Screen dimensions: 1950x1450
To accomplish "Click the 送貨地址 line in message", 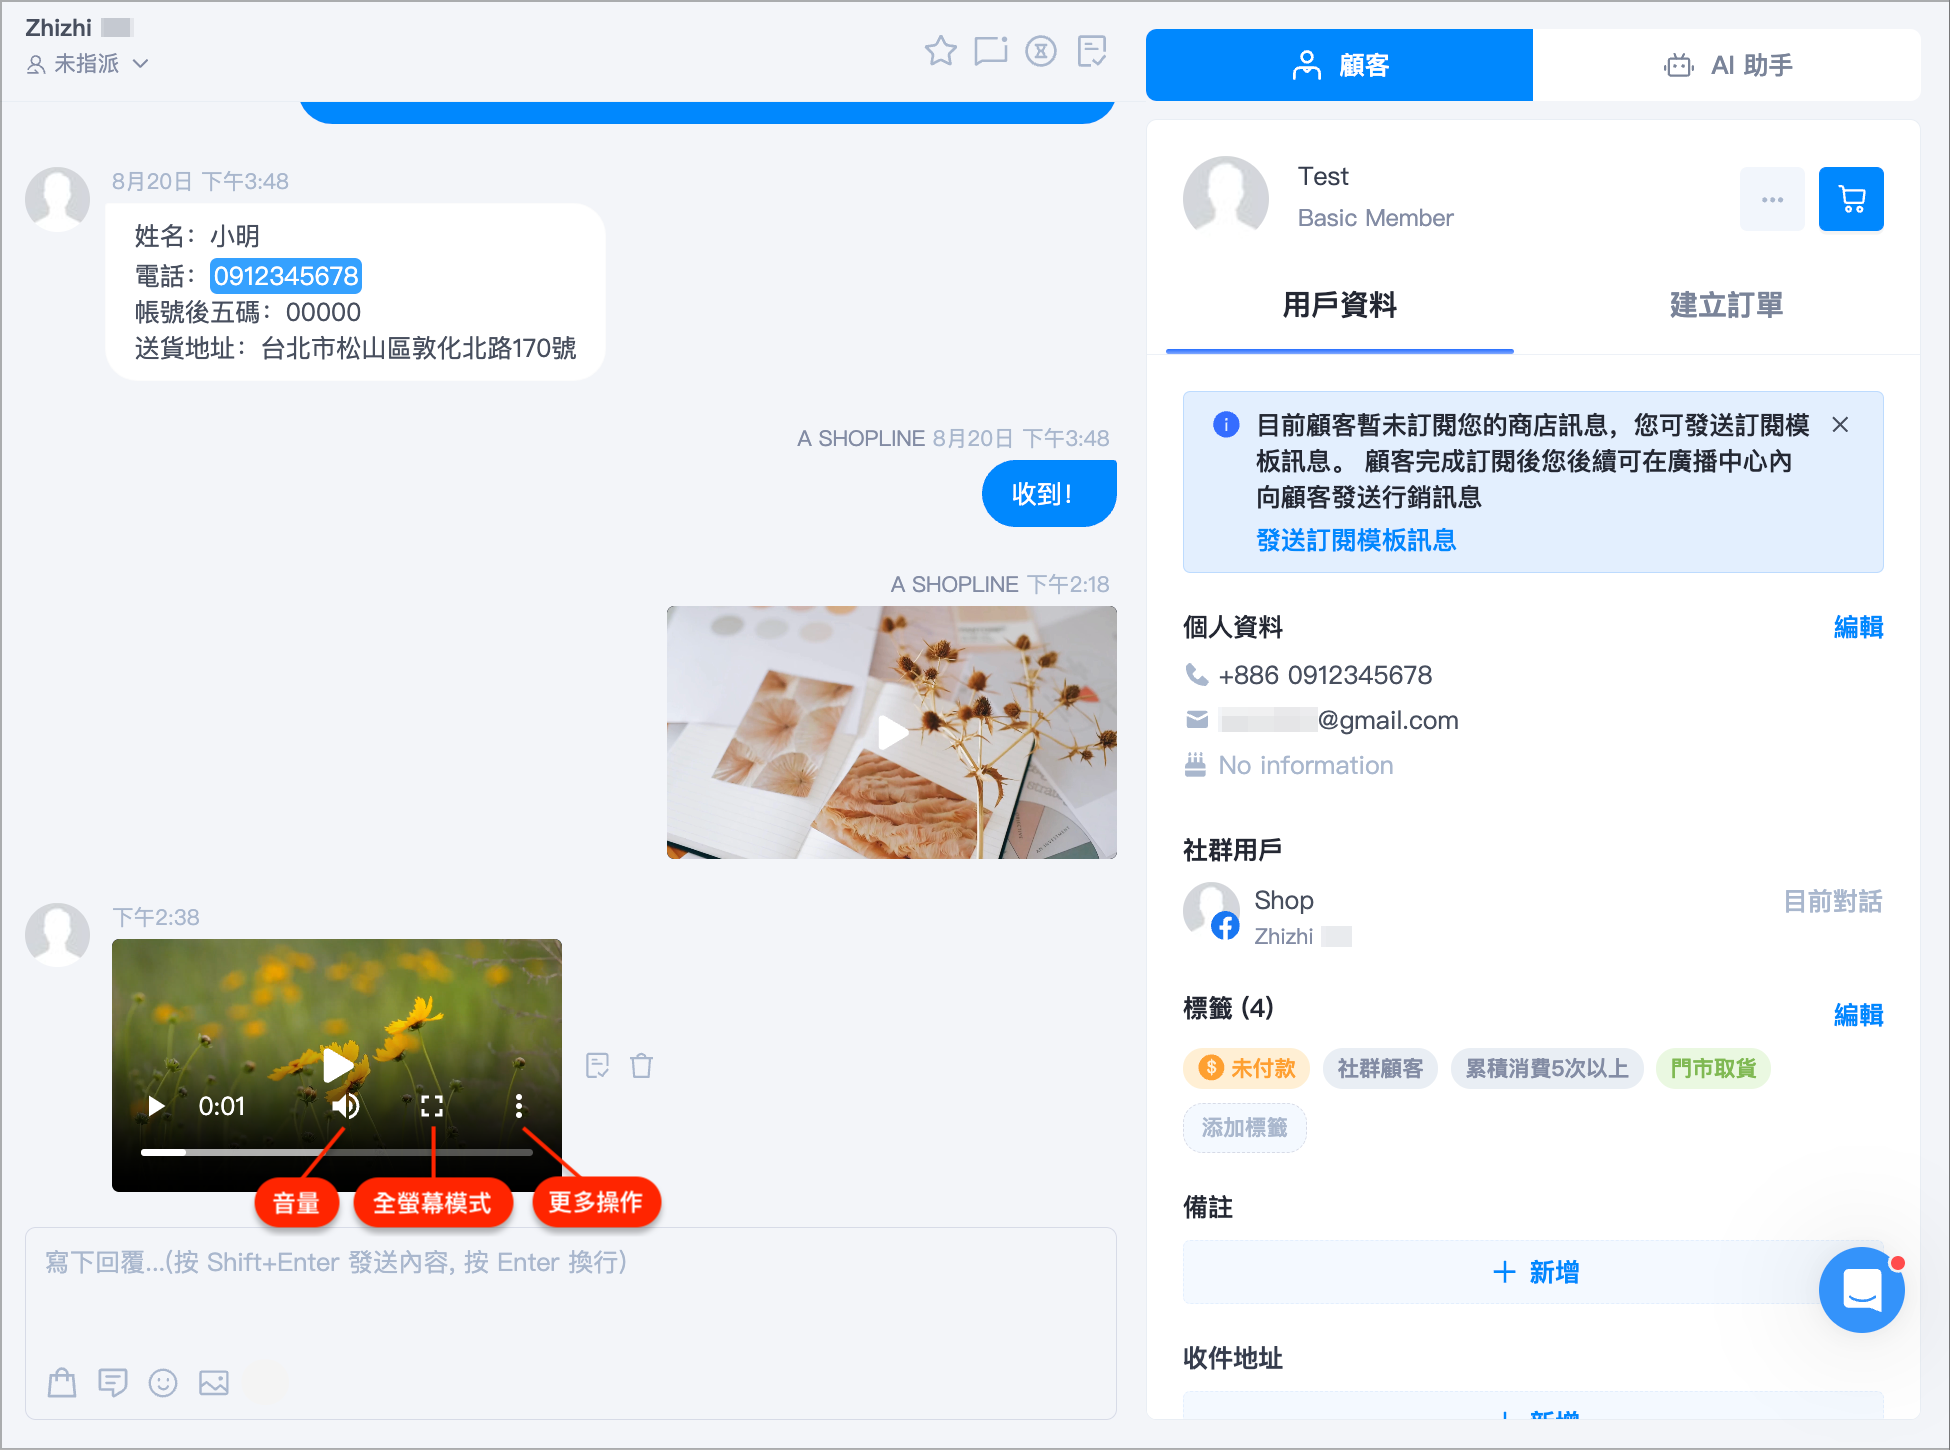I will [x=355, y=348].
